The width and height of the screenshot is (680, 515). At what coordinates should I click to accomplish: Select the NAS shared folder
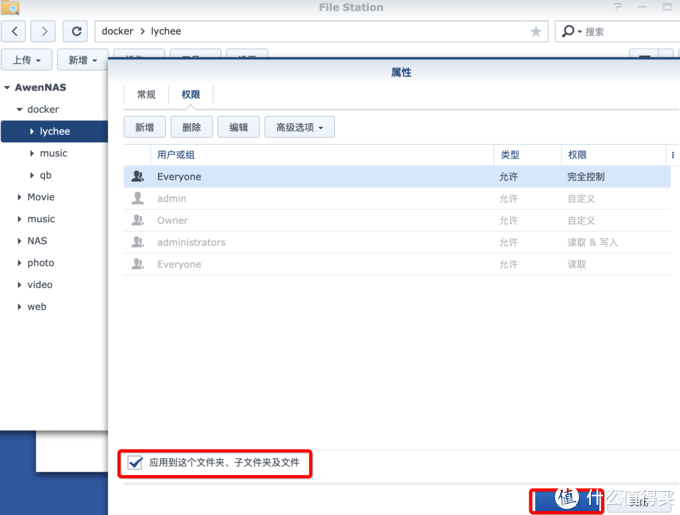coord(37,241)
